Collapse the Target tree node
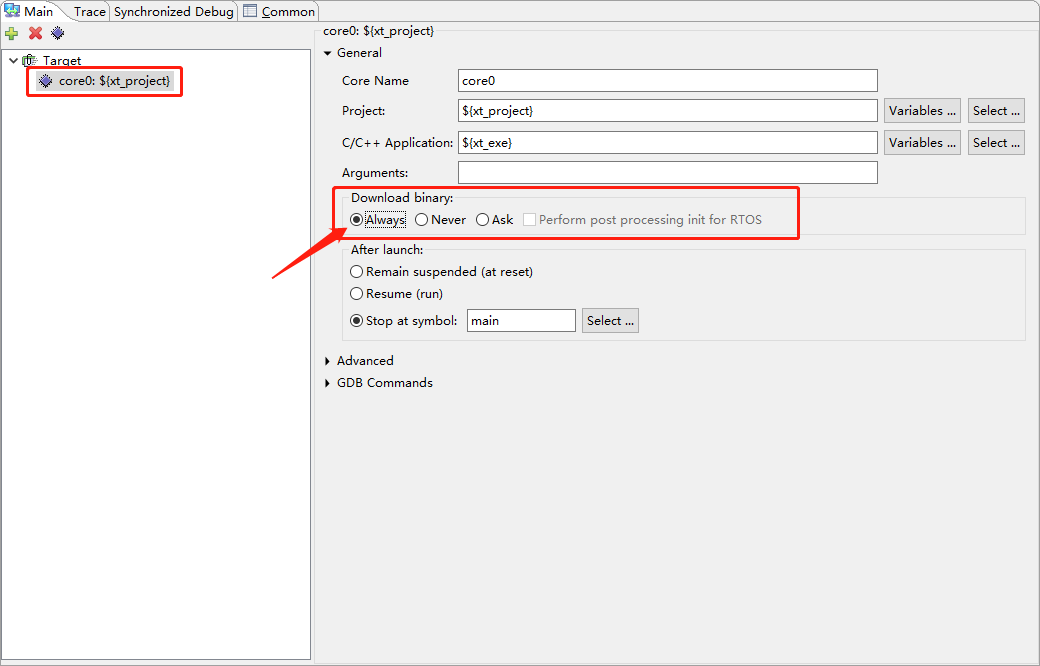This screenshot has height=666, width=1040. [x=13, y=61]
